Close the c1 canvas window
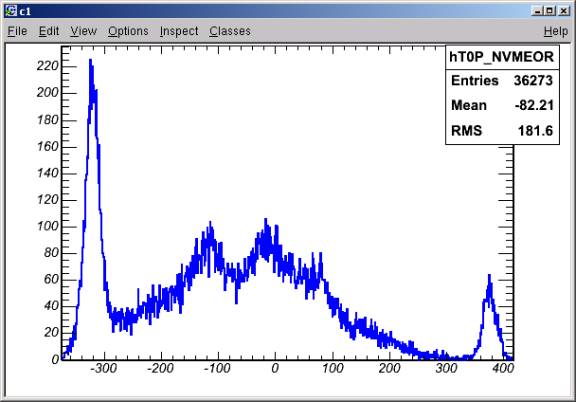The height and width of the screenshot is (402, 576). click(564, 11)
